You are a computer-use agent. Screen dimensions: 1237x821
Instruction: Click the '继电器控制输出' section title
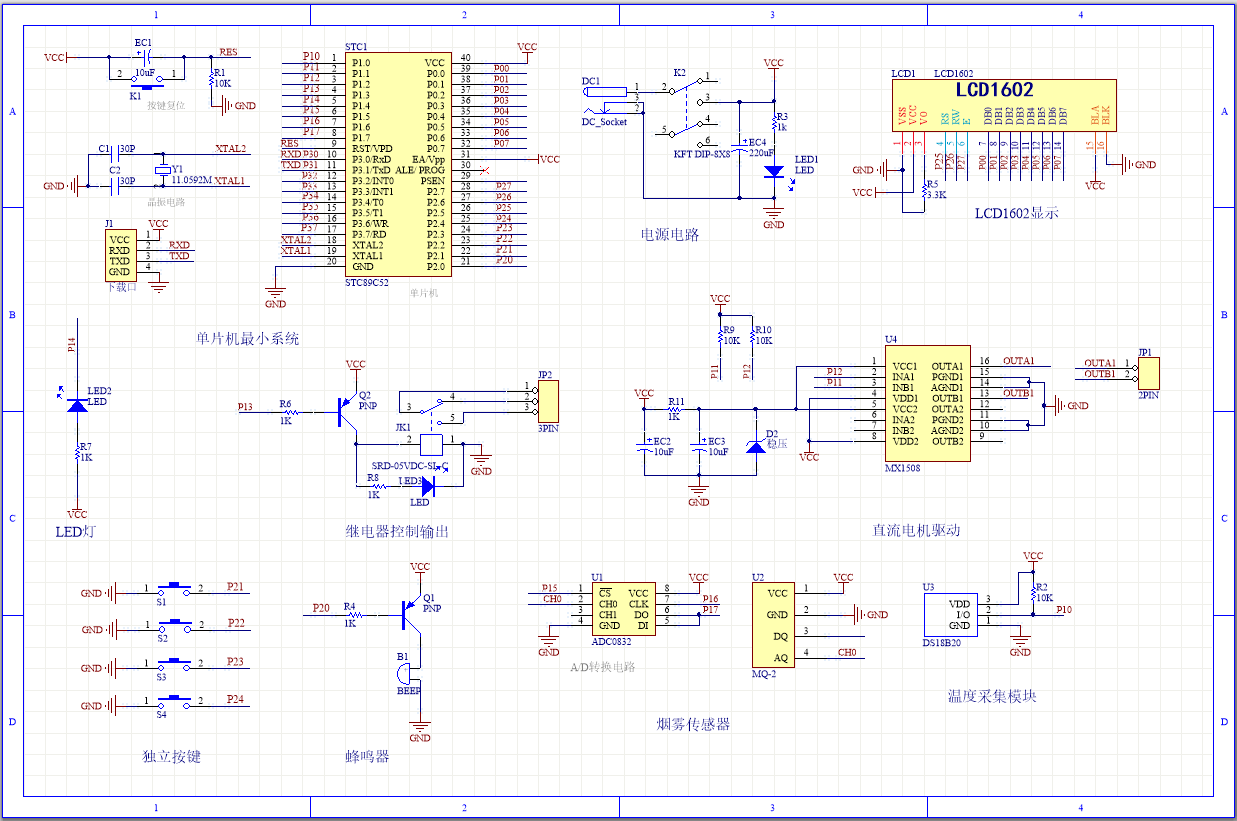coord(397,531)
